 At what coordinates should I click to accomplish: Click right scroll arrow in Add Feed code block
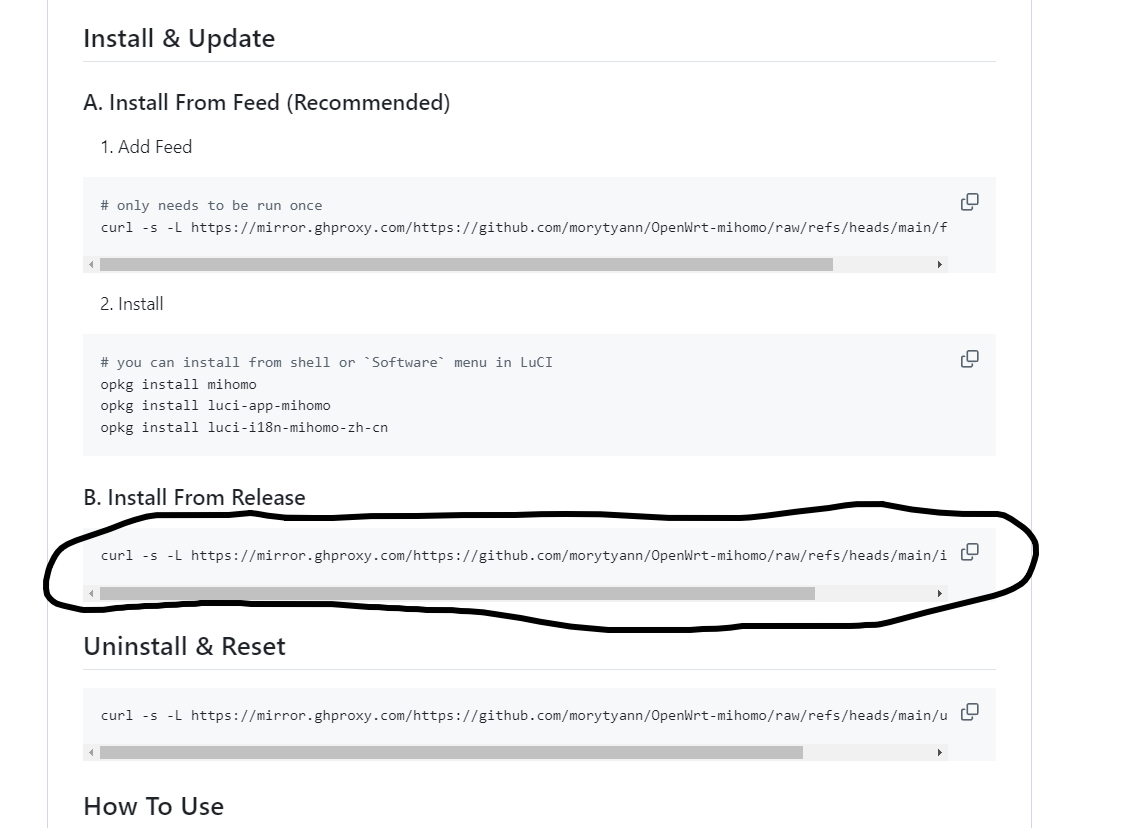[x=940, y=265]
